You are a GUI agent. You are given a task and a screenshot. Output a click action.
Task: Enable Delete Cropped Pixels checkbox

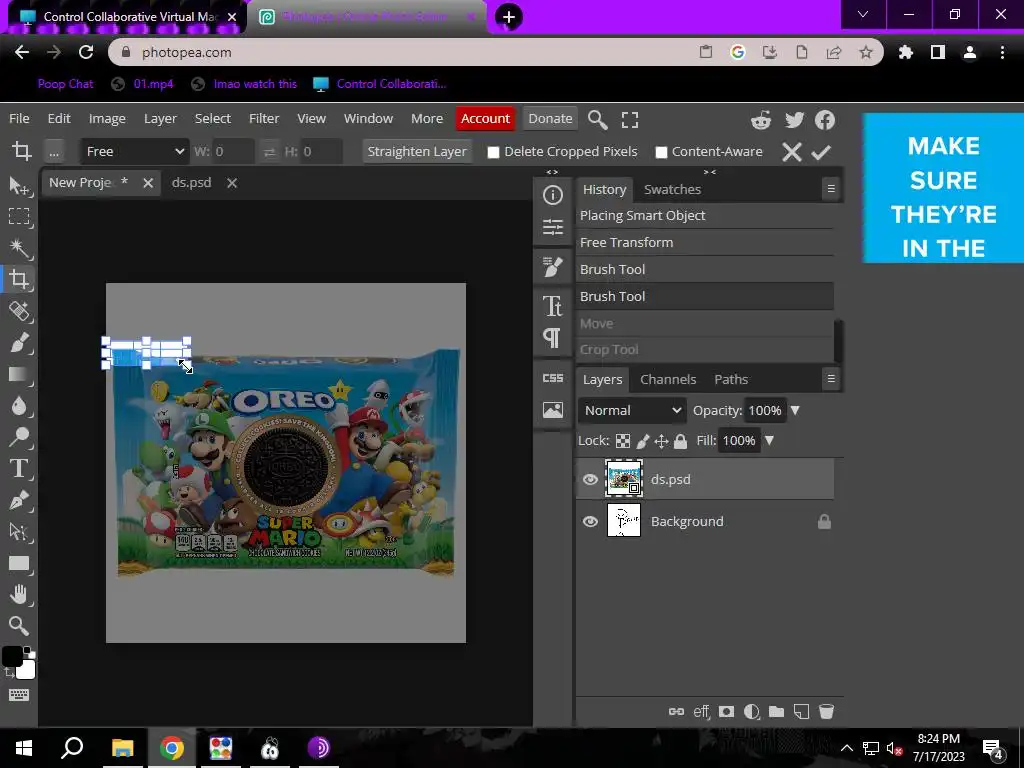[493, 152]
